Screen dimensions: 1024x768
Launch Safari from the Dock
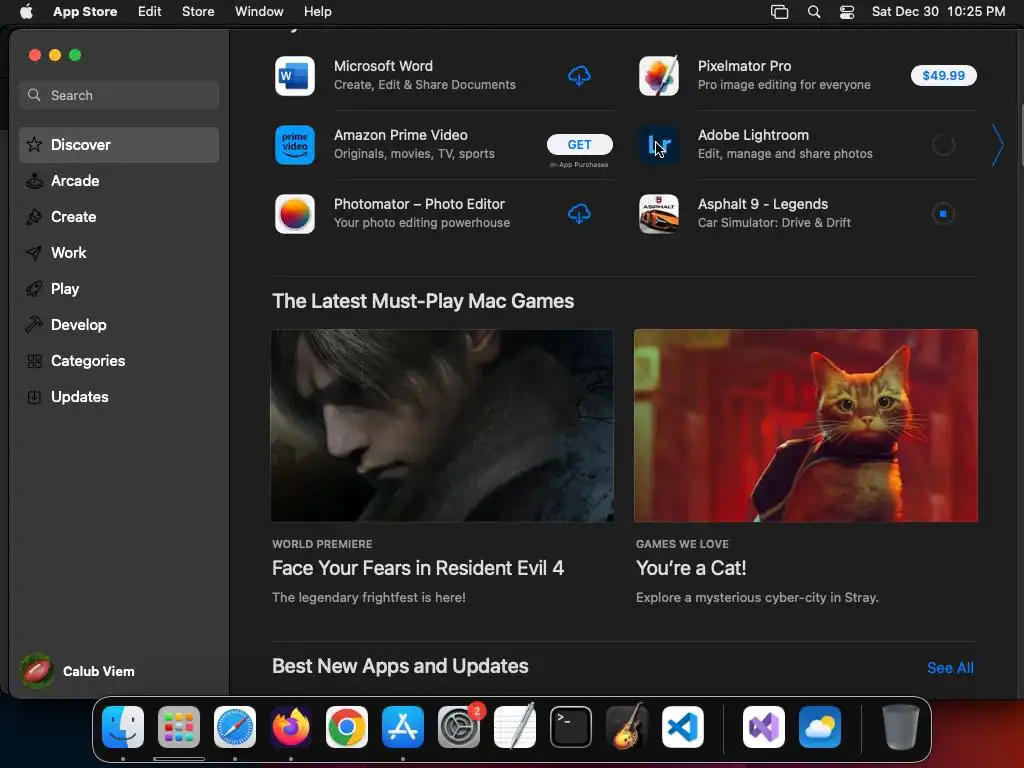coord(235,727)
